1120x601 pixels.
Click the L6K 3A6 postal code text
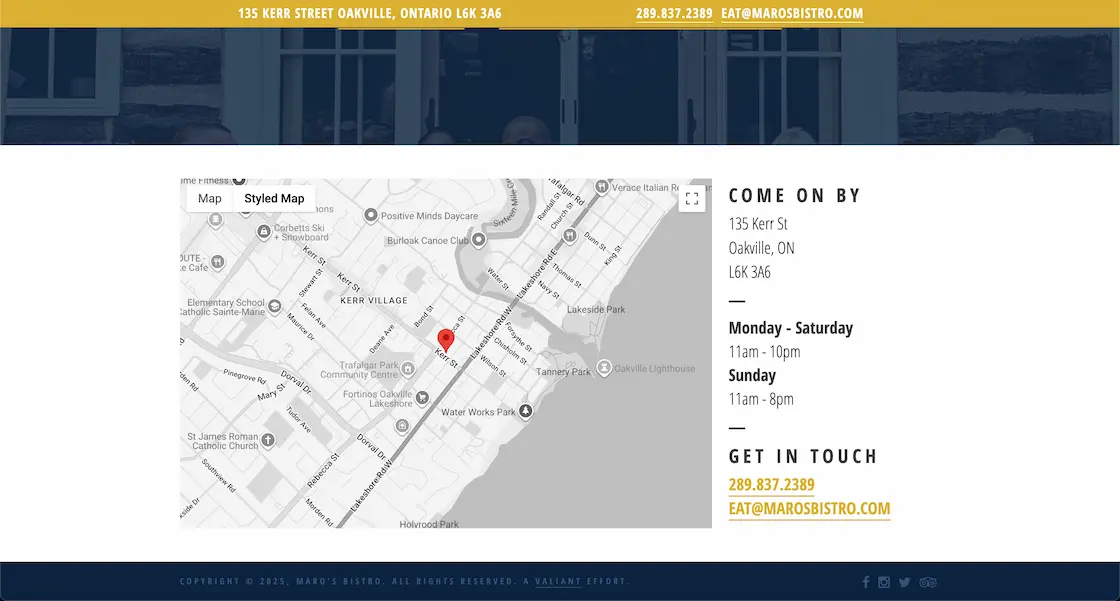point(749,272)
